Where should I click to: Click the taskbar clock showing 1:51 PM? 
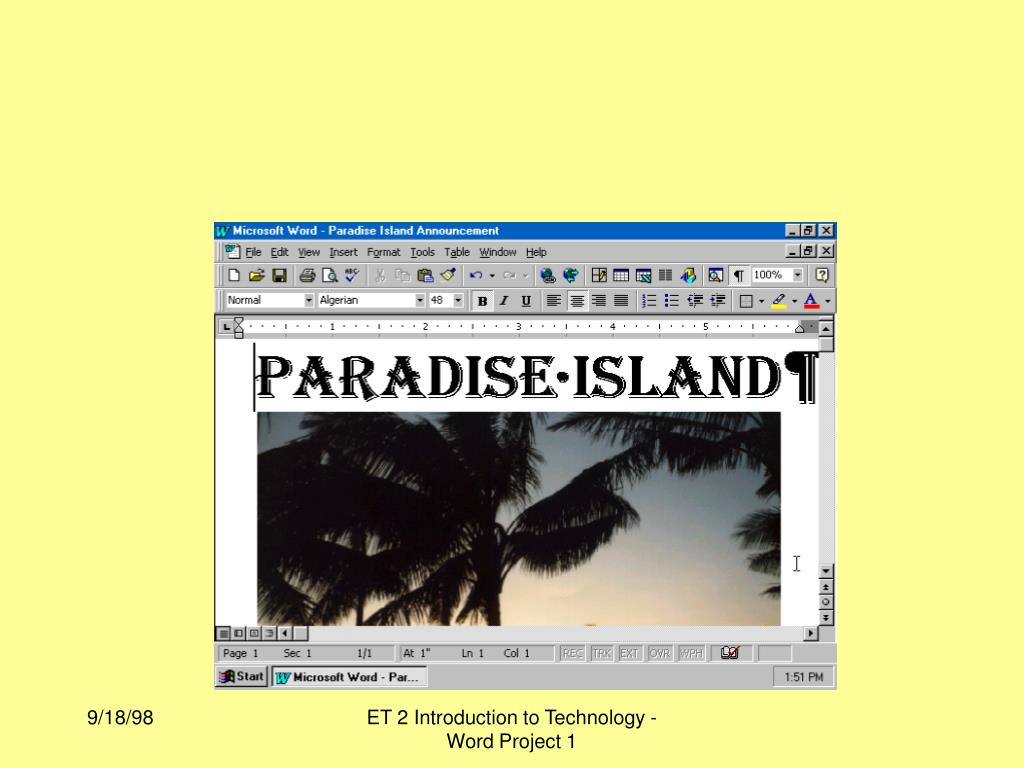(804, 677)
